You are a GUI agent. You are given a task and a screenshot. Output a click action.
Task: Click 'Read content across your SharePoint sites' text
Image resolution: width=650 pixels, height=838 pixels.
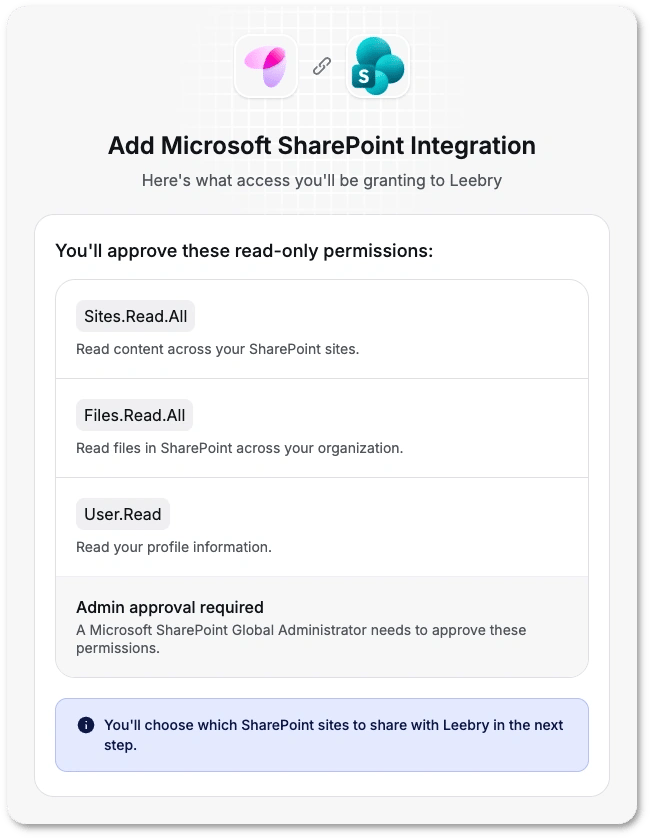218,349
